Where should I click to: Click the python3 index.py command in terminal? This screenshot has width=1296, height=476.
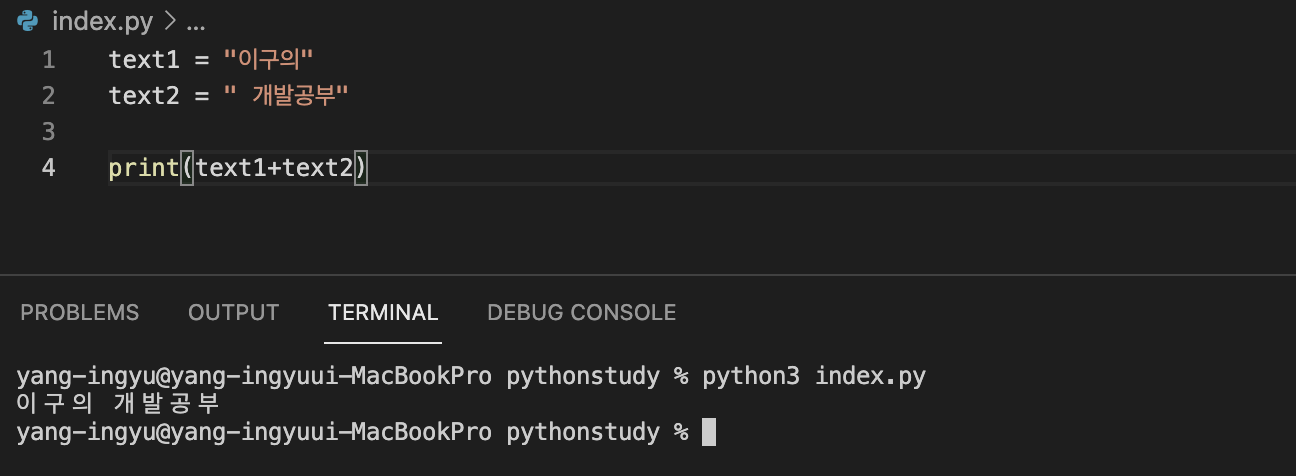pos(814,377)
